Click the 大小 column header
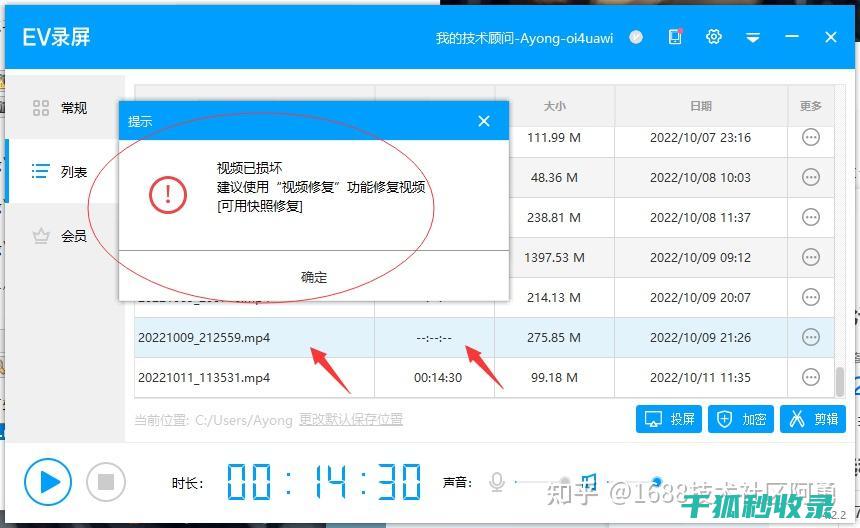 555,106
